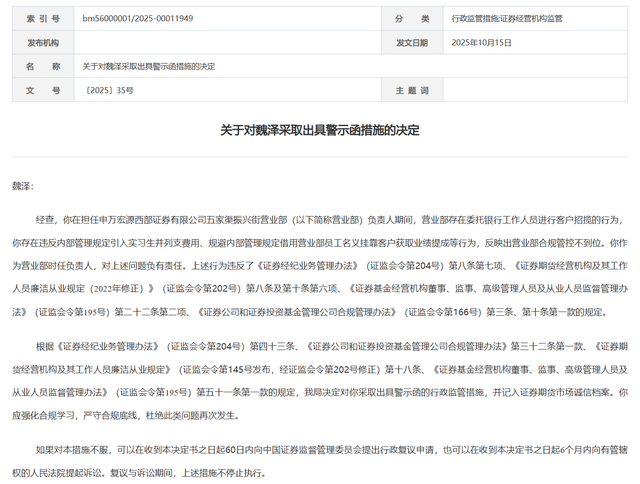Select the 名称 label cell
Image resolution: width=640 pixels, height=484 pixels.
click(43, 66)
